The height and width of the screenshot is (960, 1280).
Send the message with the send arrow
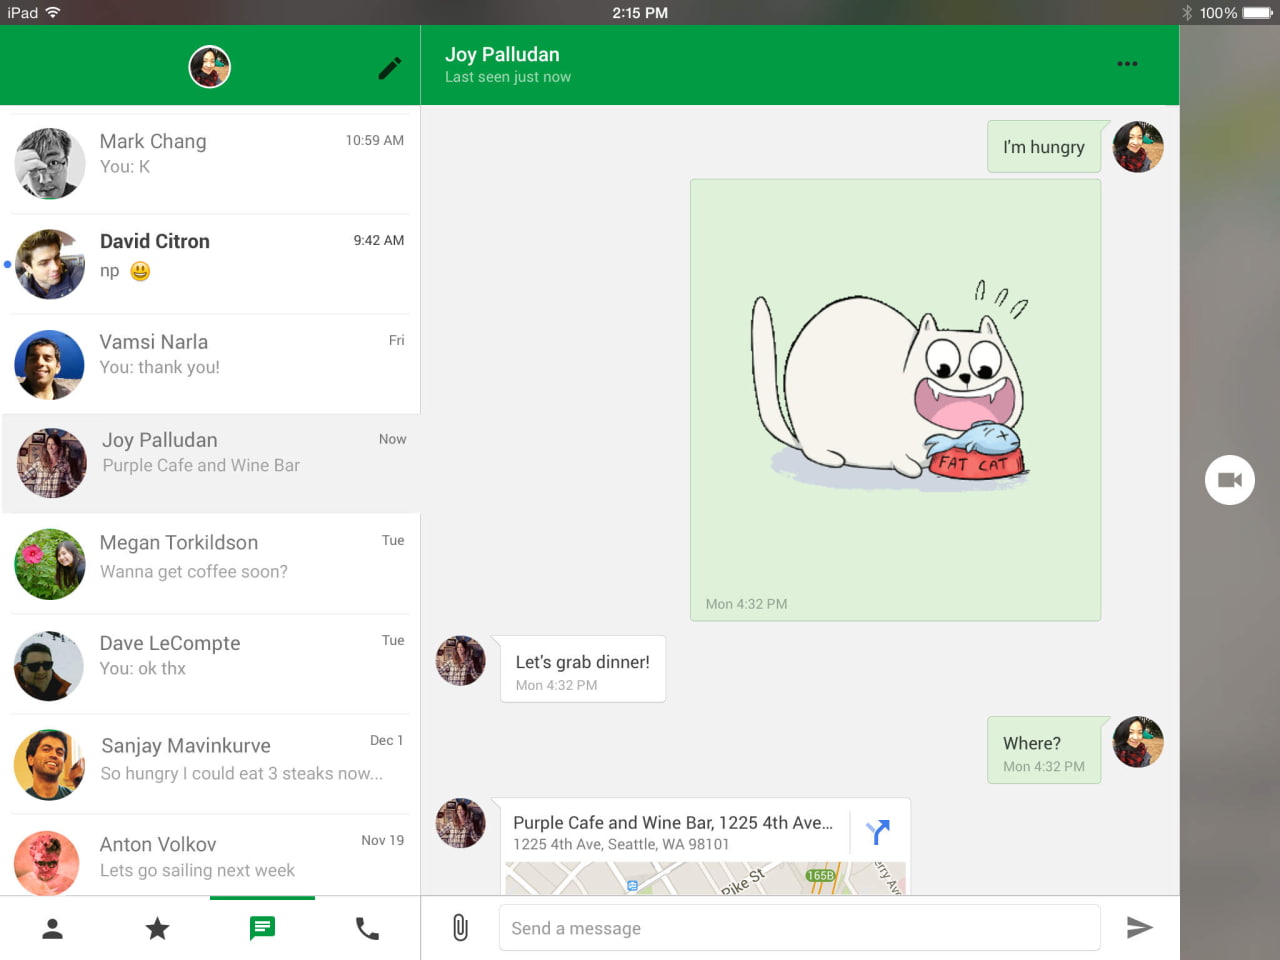click(x=1140, y=928)
